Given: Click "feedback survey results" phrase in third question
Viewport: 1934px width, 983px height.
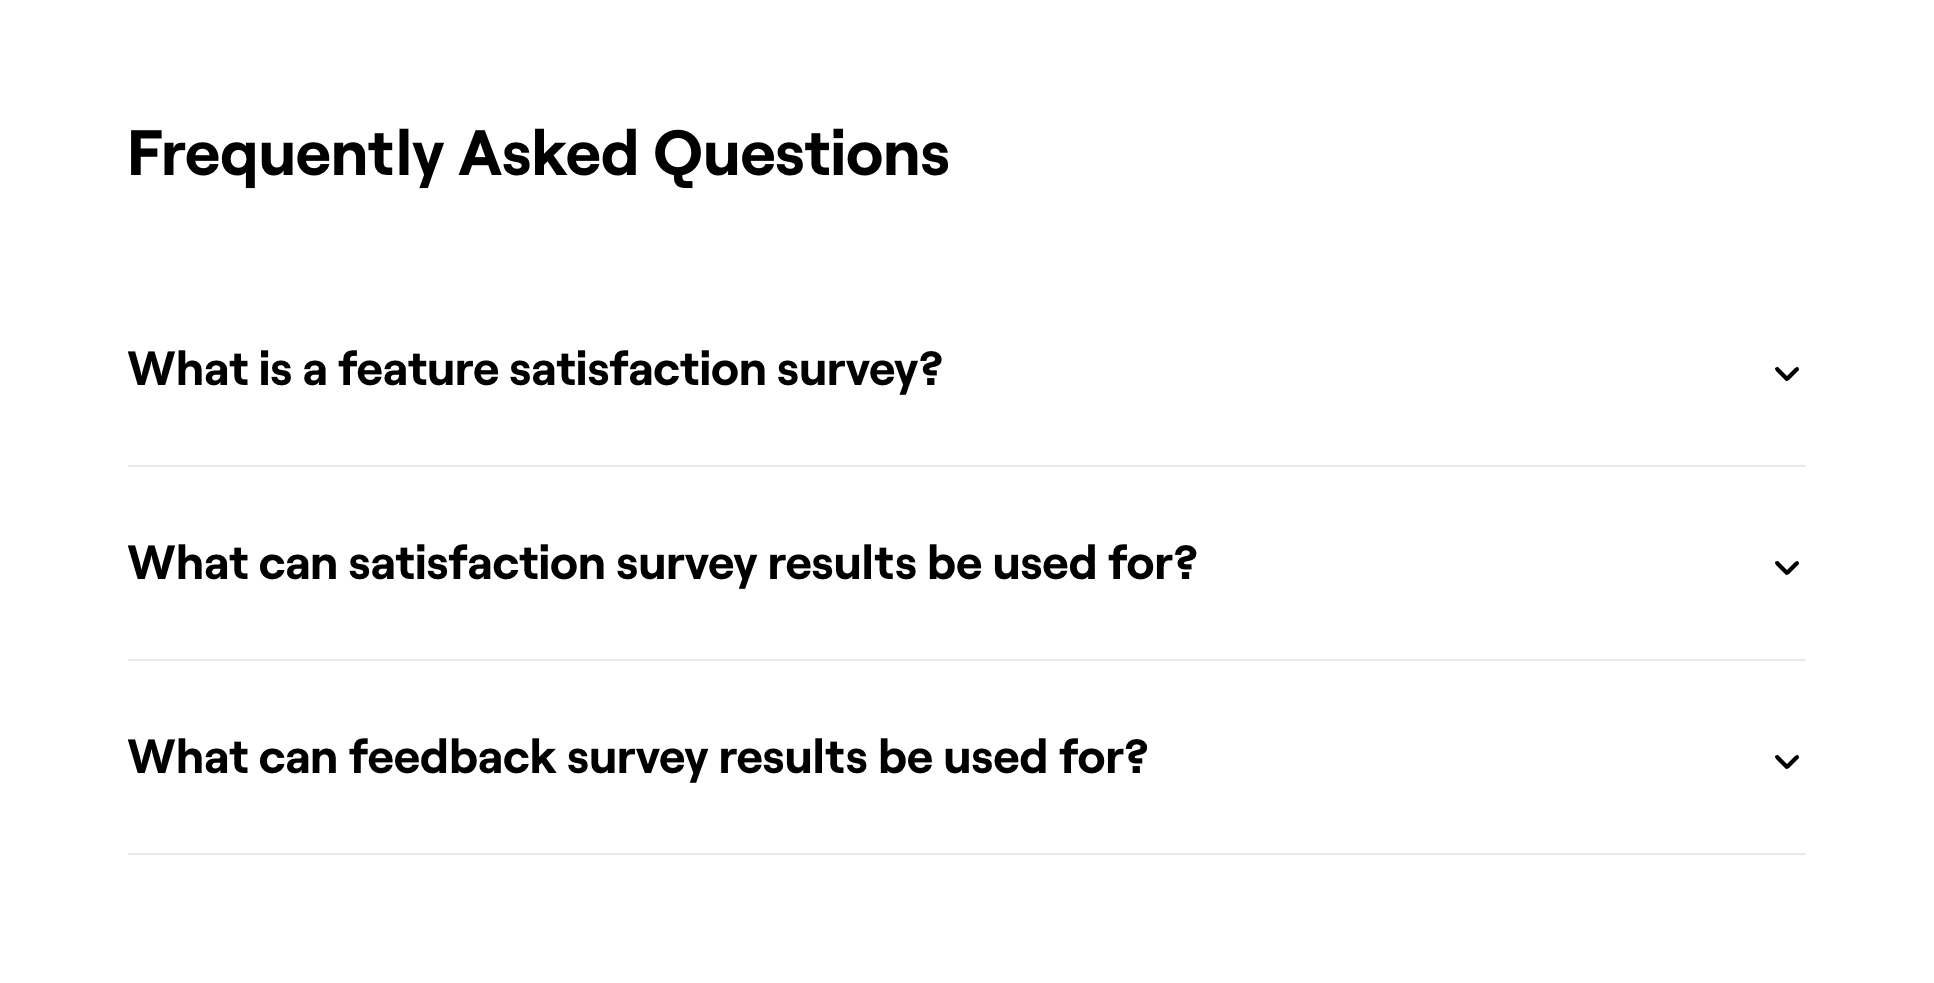Looking at the screenshot, I should 608,757.
